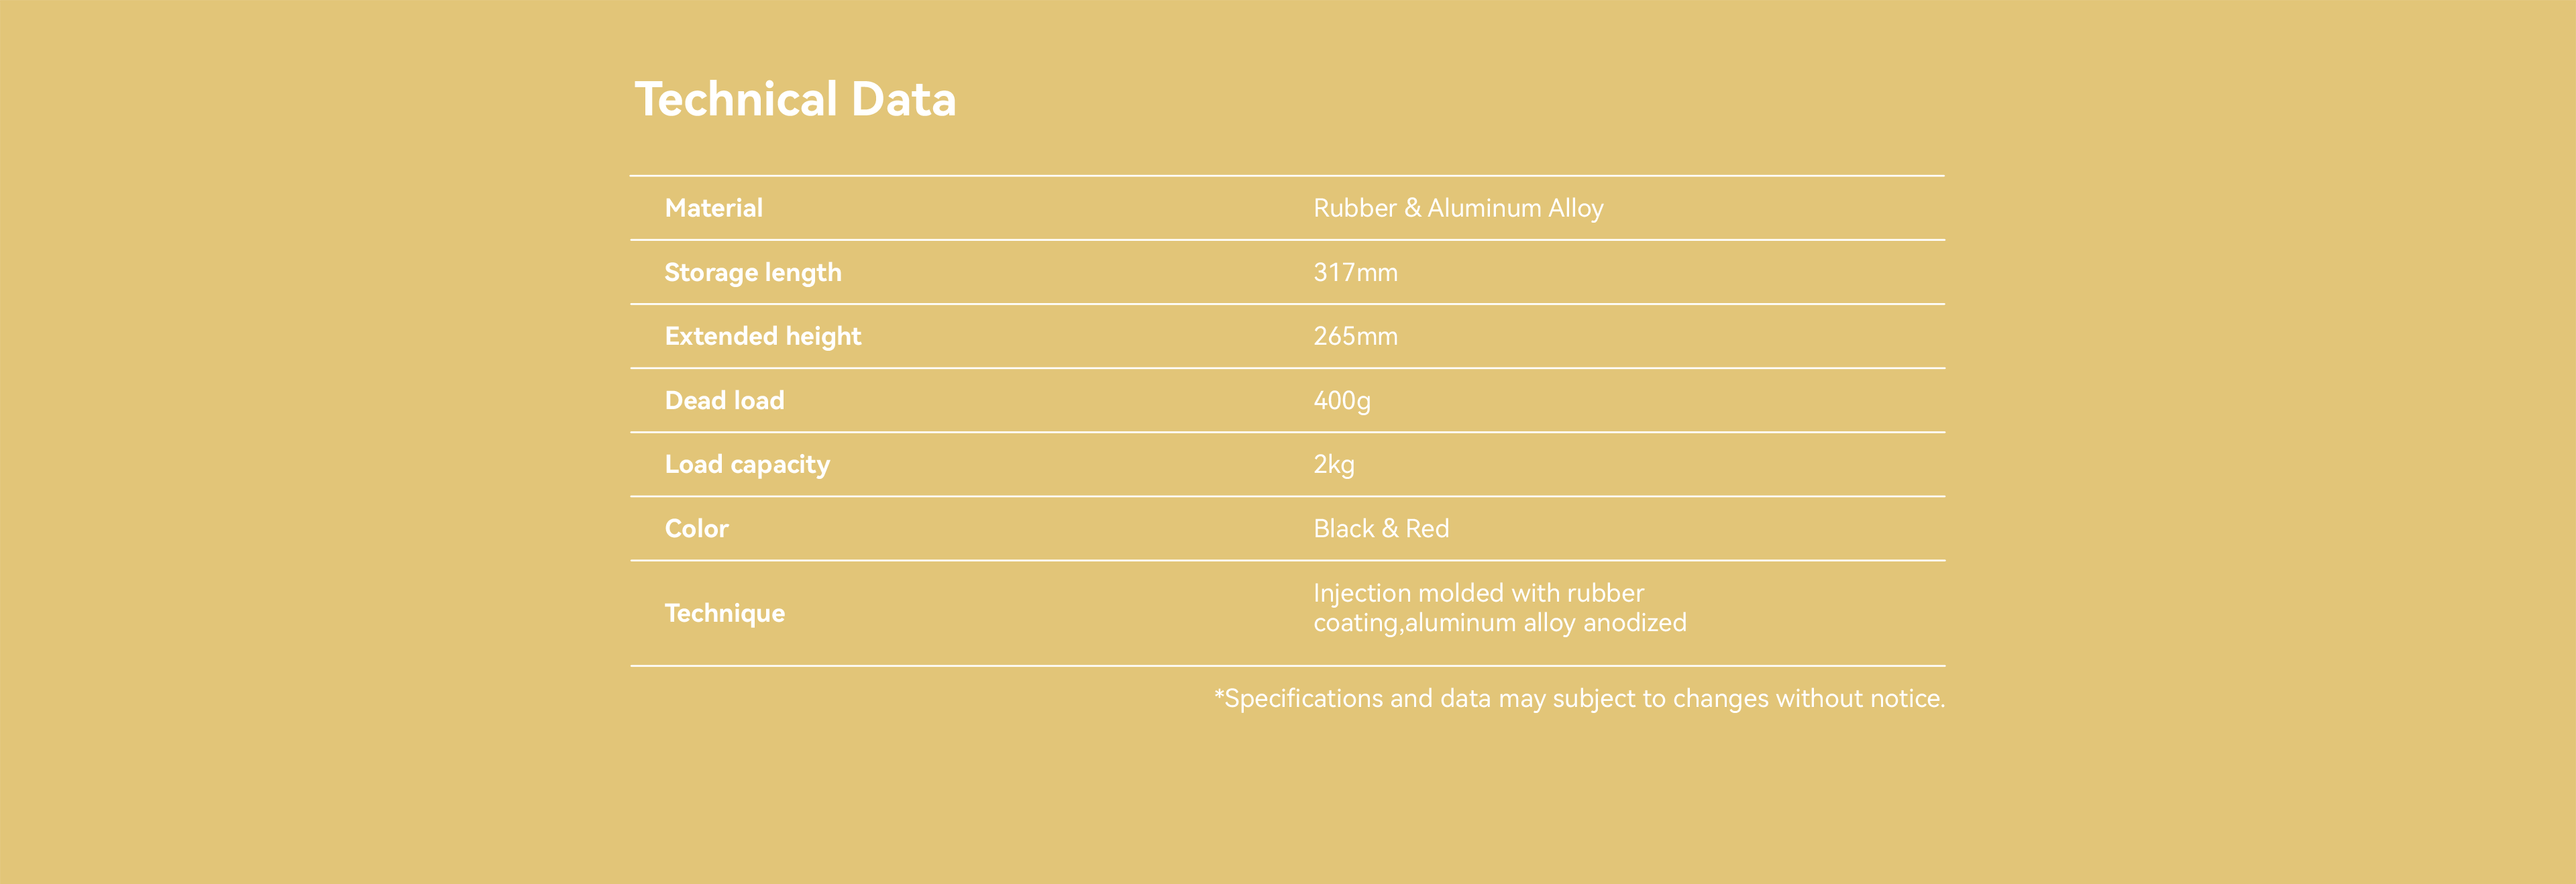Click the 317mm storage length value
Image resolution: width=2576 pixels, height=884 pixels.
pyautogui.click(x=1354, y=272)
